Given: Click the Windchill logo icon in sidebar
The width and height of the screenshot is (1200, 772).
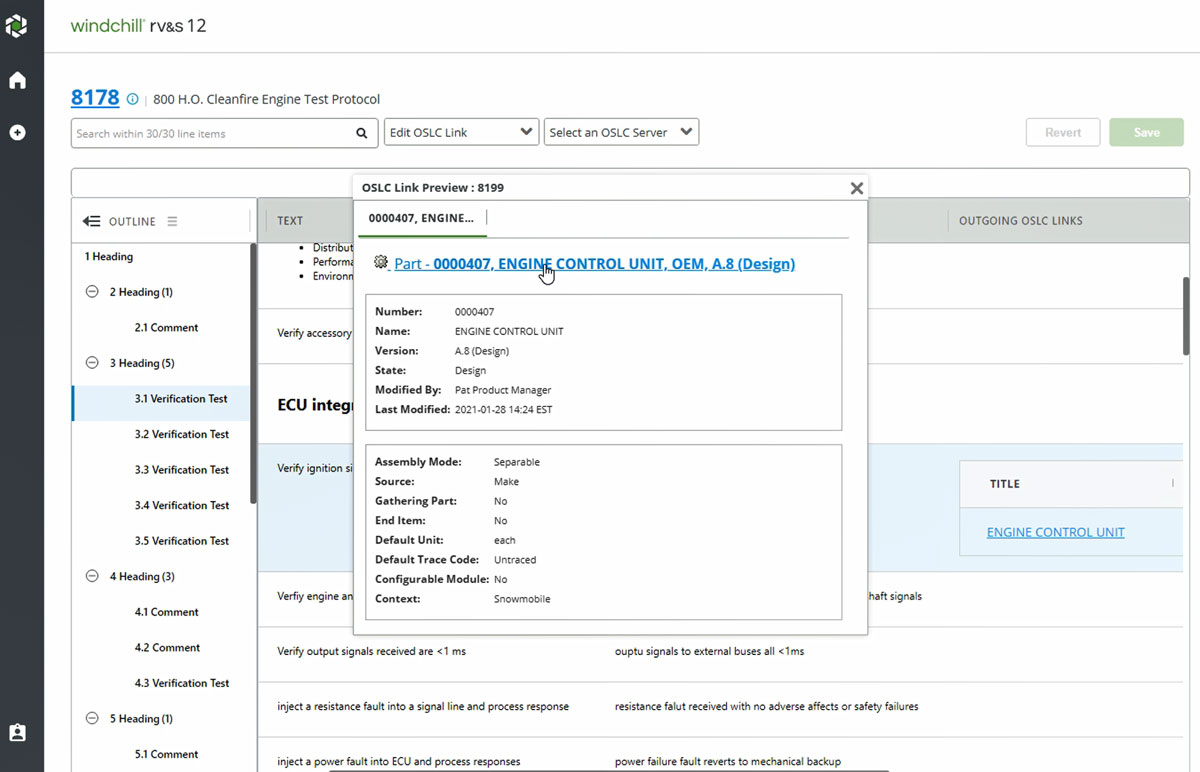Looking at the screenshot, I should tap(17, 26).
